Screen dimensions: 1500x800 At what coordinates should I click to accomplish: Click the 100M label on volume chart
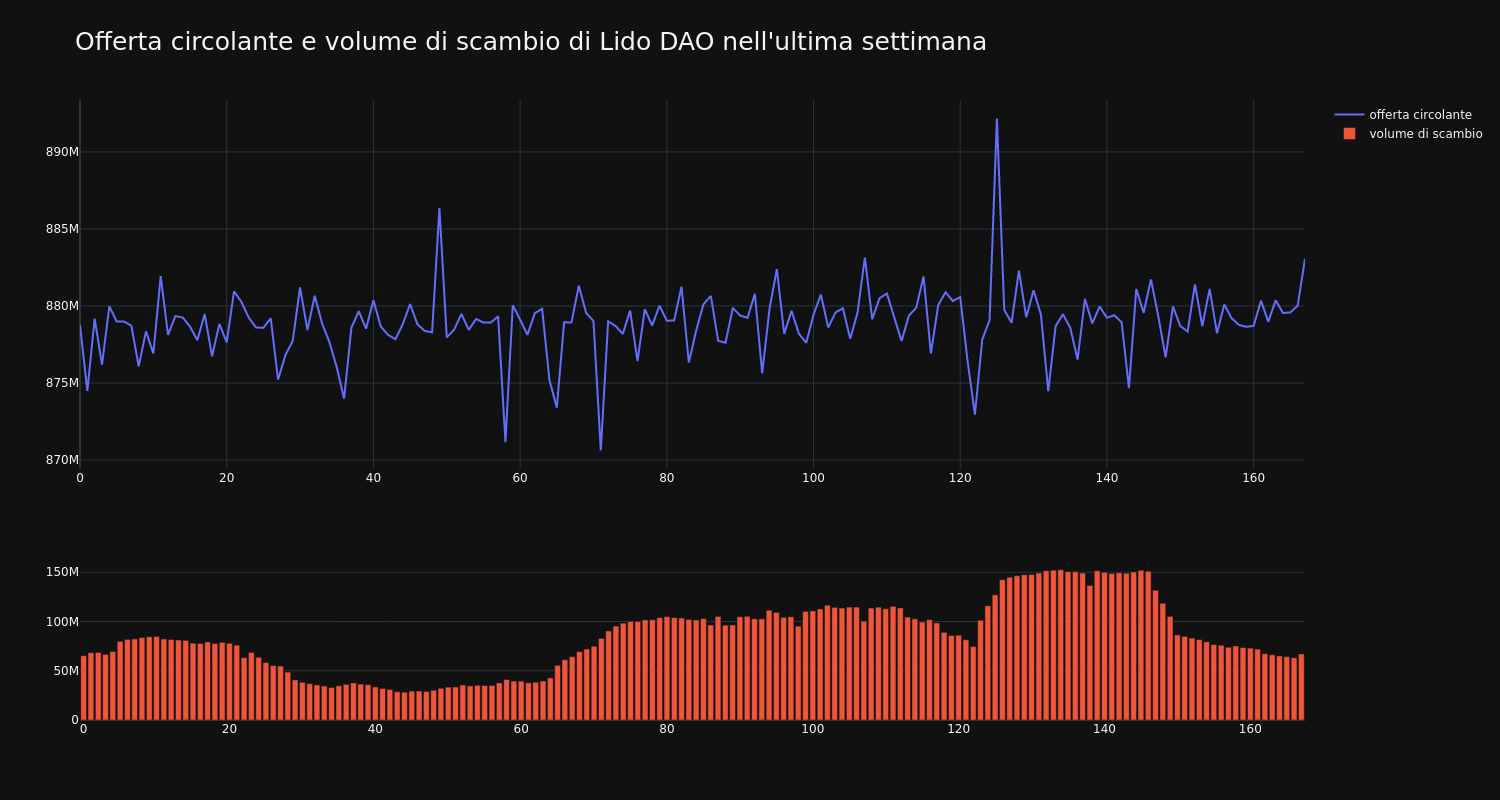tap(62, 621)
